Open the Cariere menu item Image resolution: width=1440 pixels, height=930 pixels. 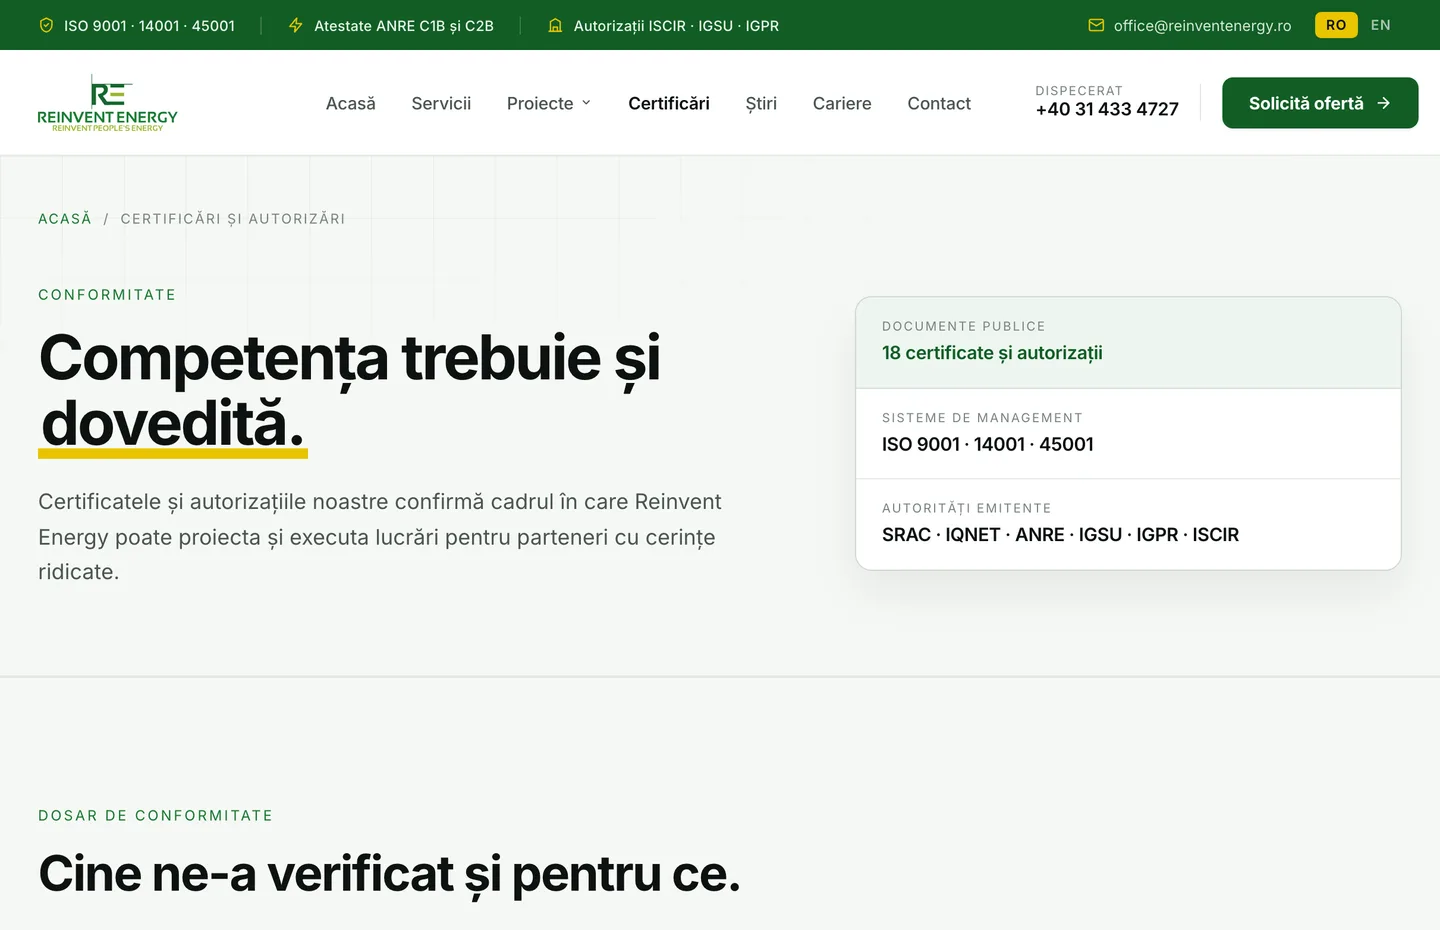pyautogui.click(x=842, y=103)
